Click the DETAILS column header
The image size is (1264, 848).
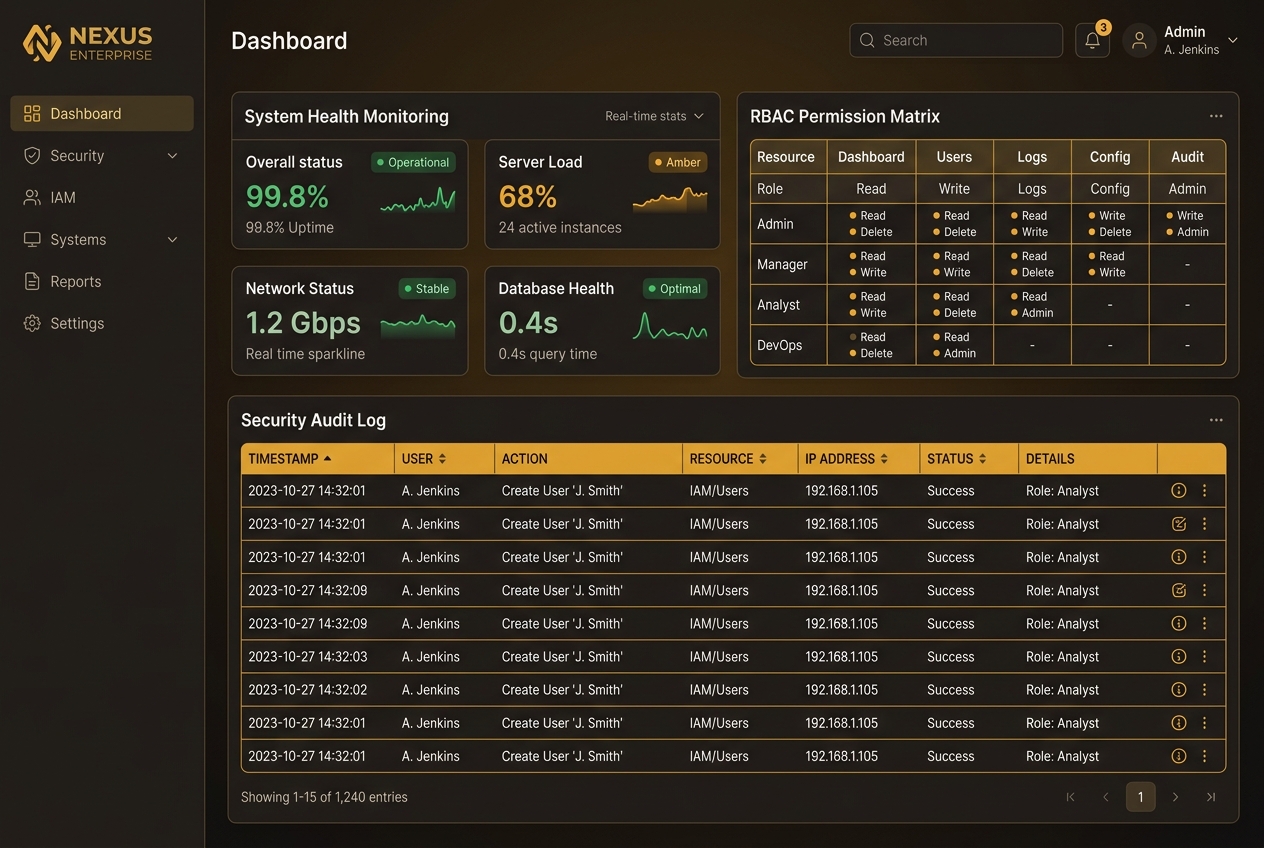tap(1050, 459)
